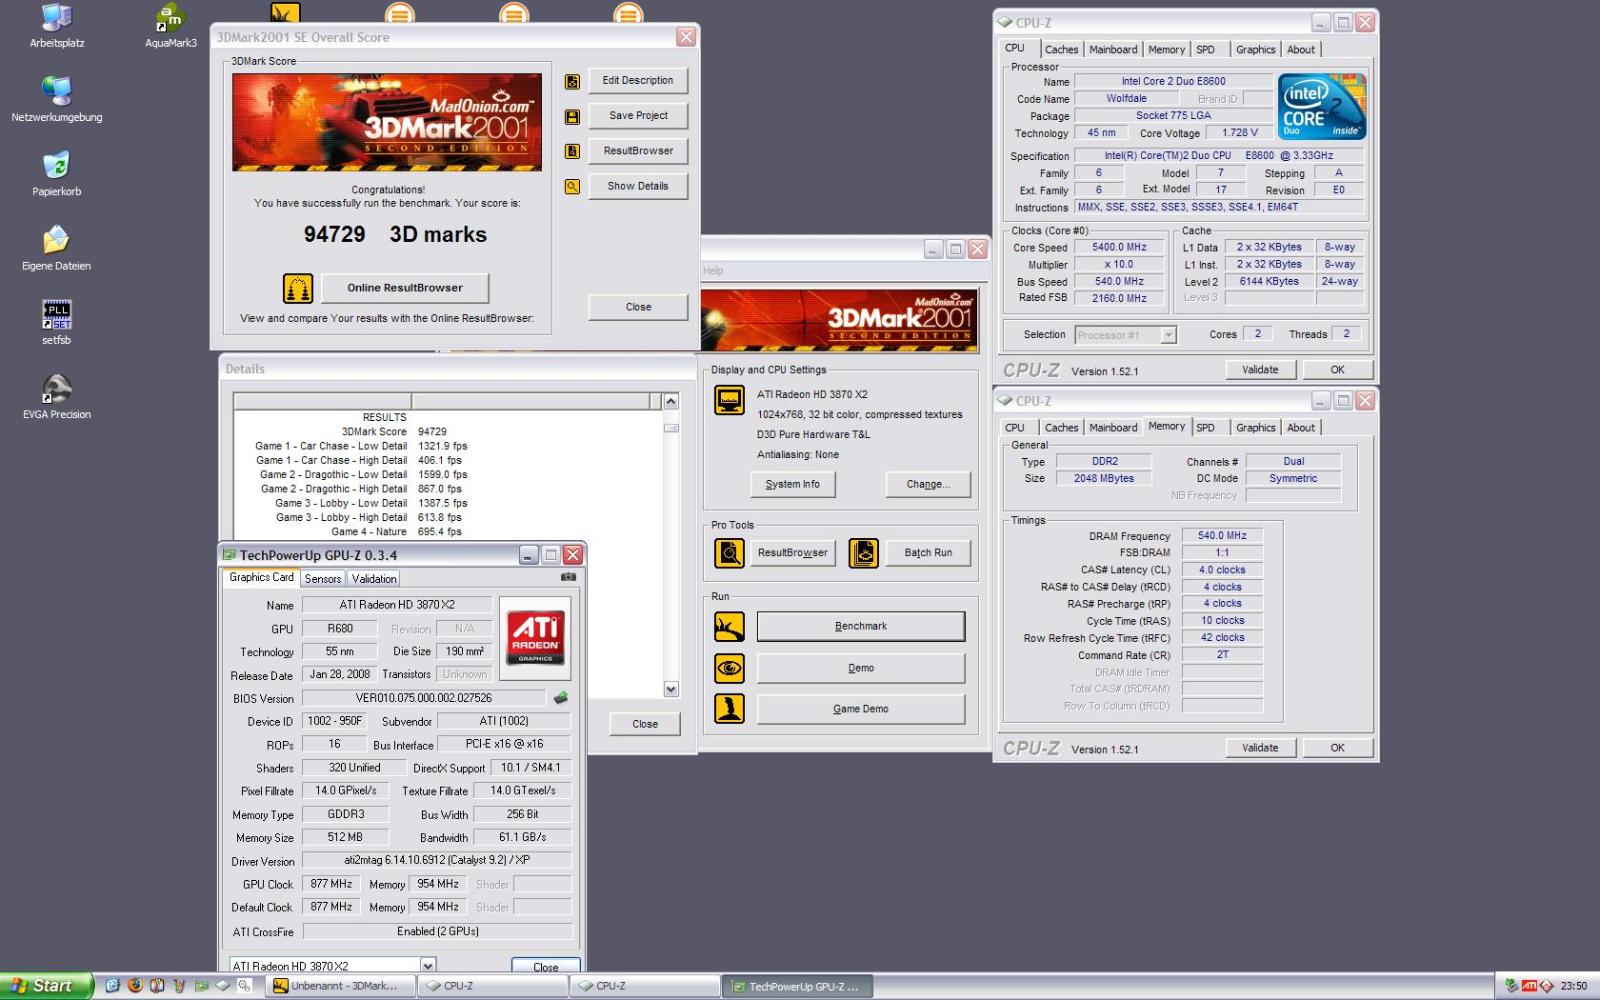Click the Driver Version field in GPU-Z

point(437,860)
